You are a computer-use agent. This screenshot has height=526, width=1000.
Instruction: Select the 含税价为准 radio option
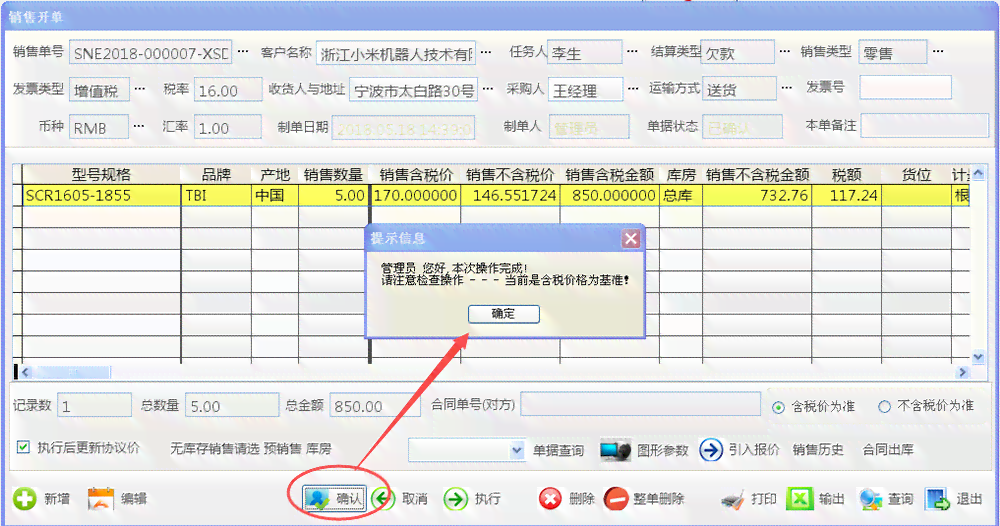click(x=778, y=407)
